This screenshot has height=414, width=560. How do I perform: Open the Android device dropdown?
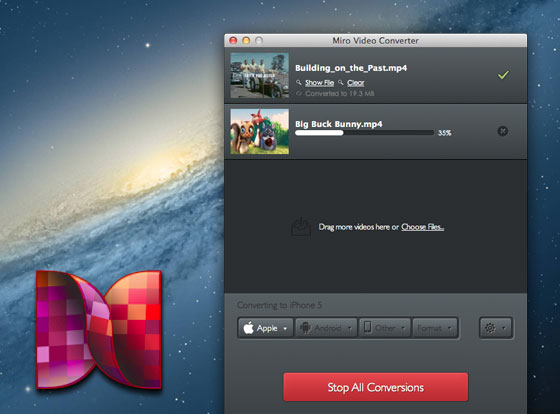pos(326,328)
